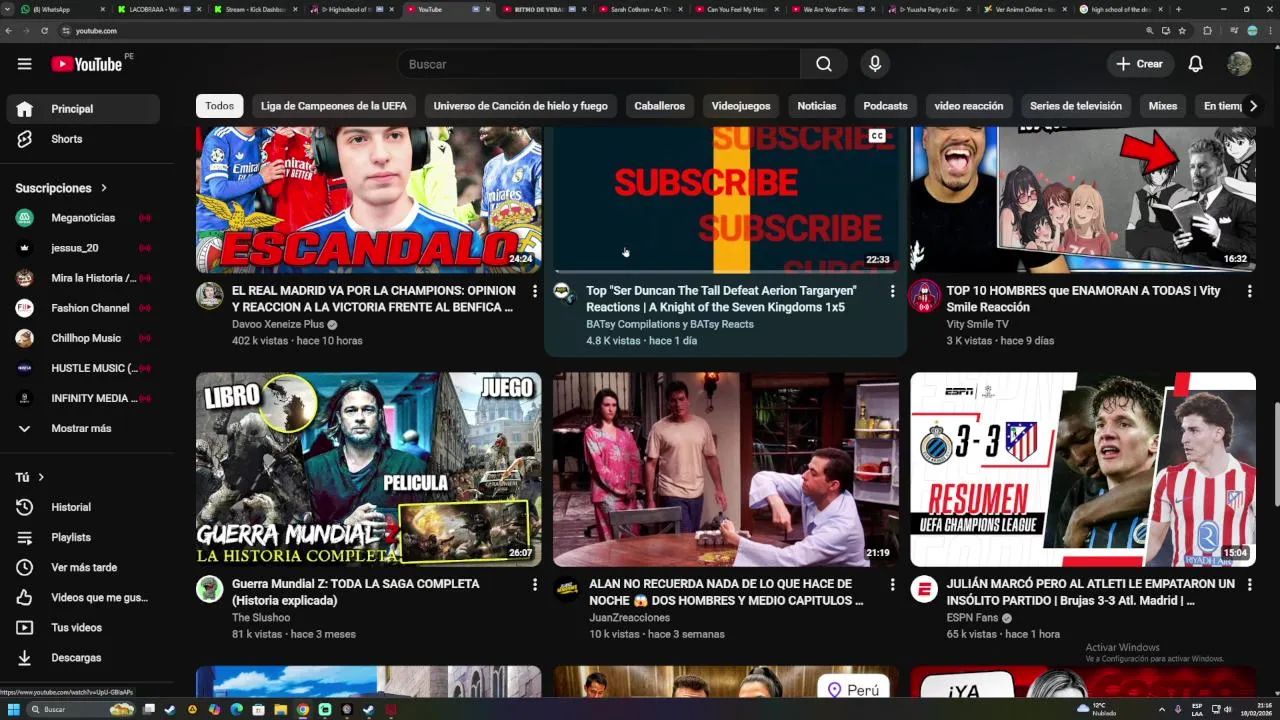Click JuanZreacciones channel name

[x=630, y=617]
